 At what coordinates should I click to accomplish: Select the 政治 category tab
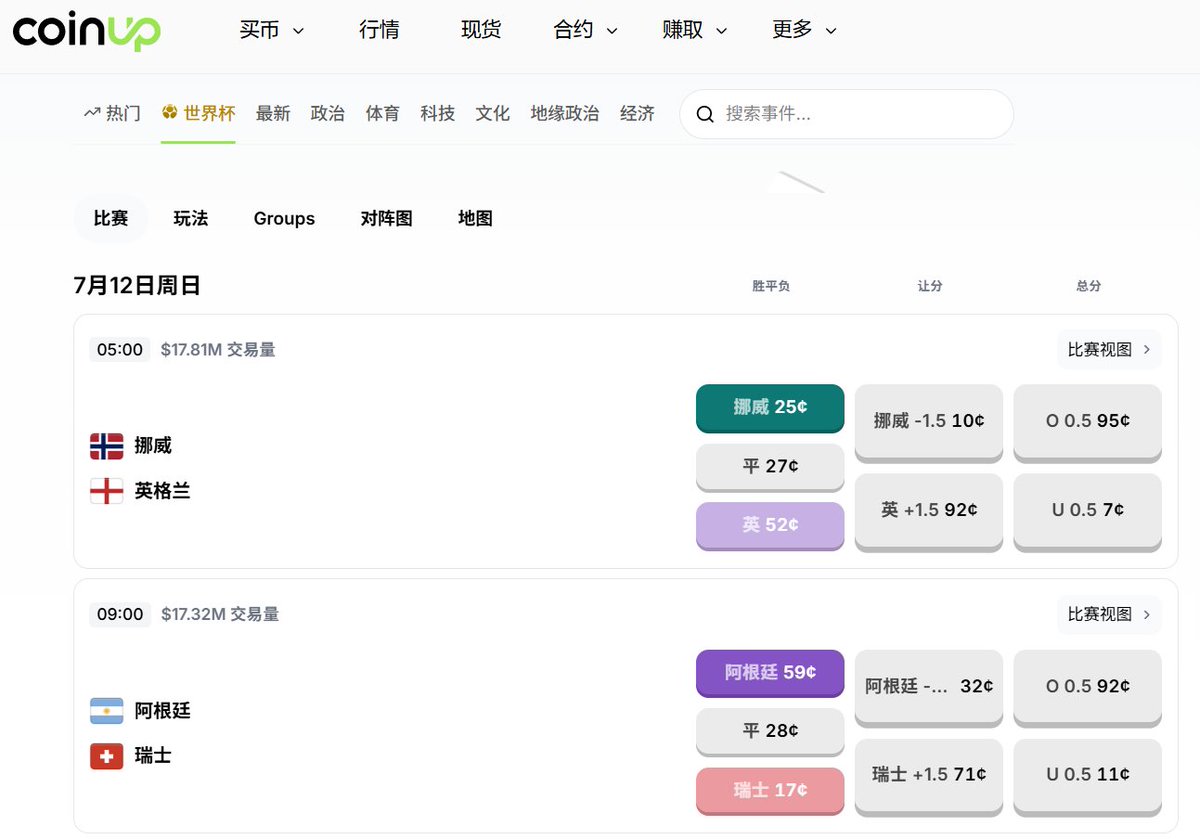(328, 114)
